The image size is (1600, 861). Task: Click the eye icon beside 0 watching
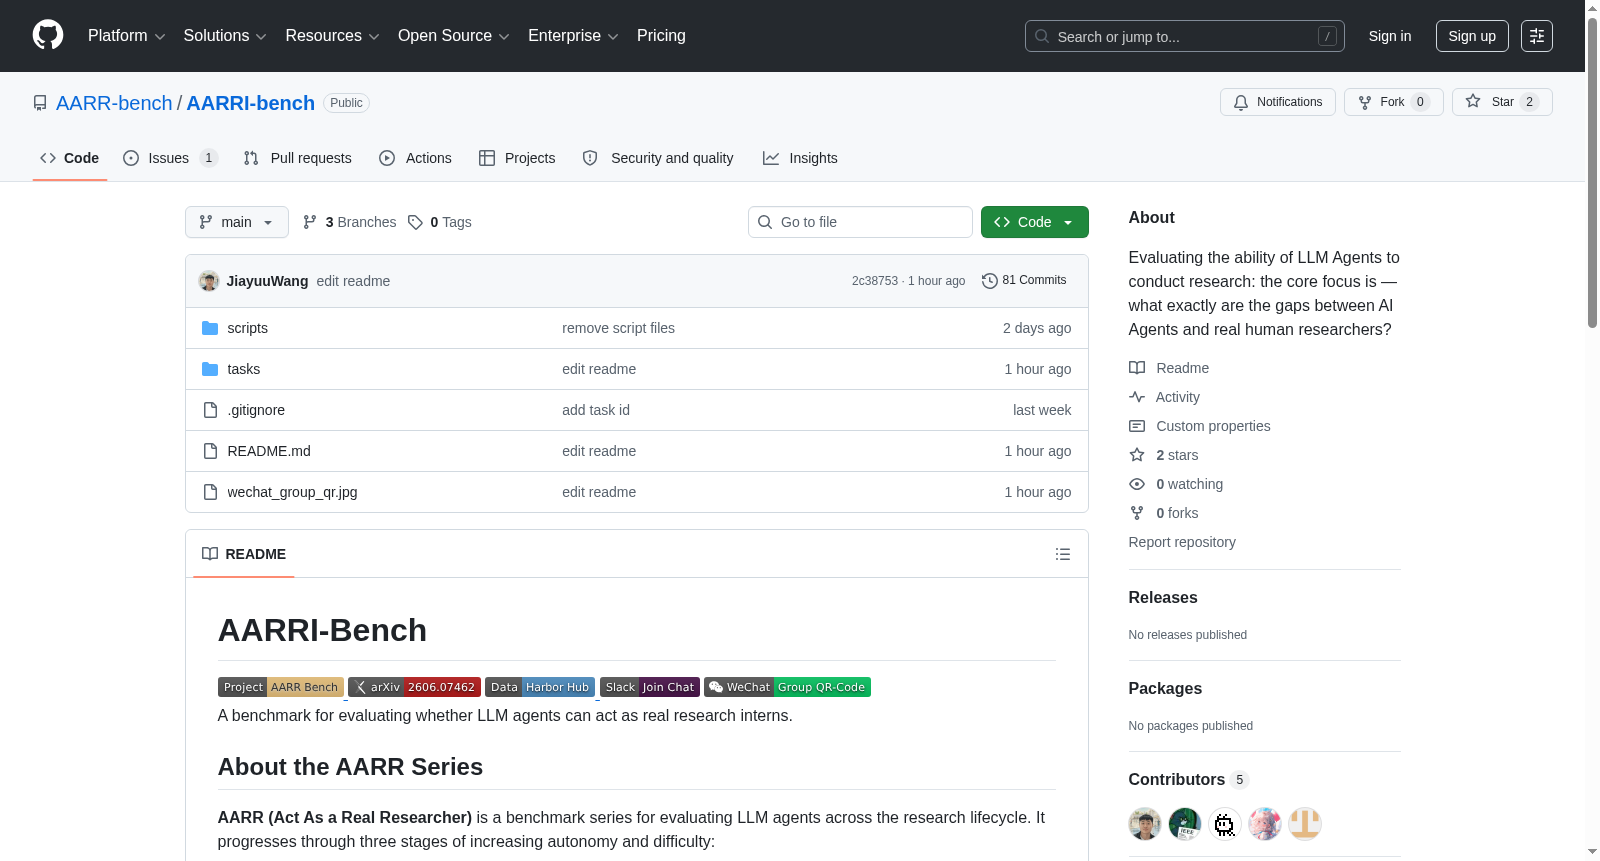tap(1137, 484)
